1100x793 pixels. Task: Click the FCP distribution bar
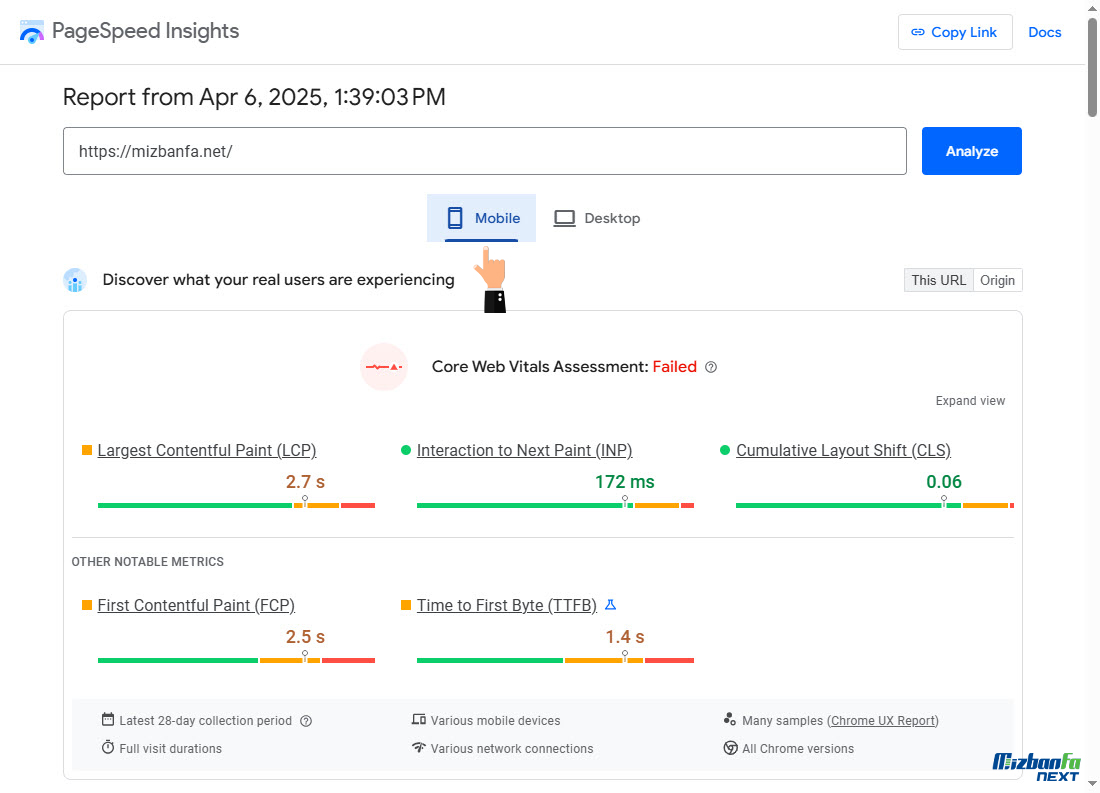(x=236, y=660)
